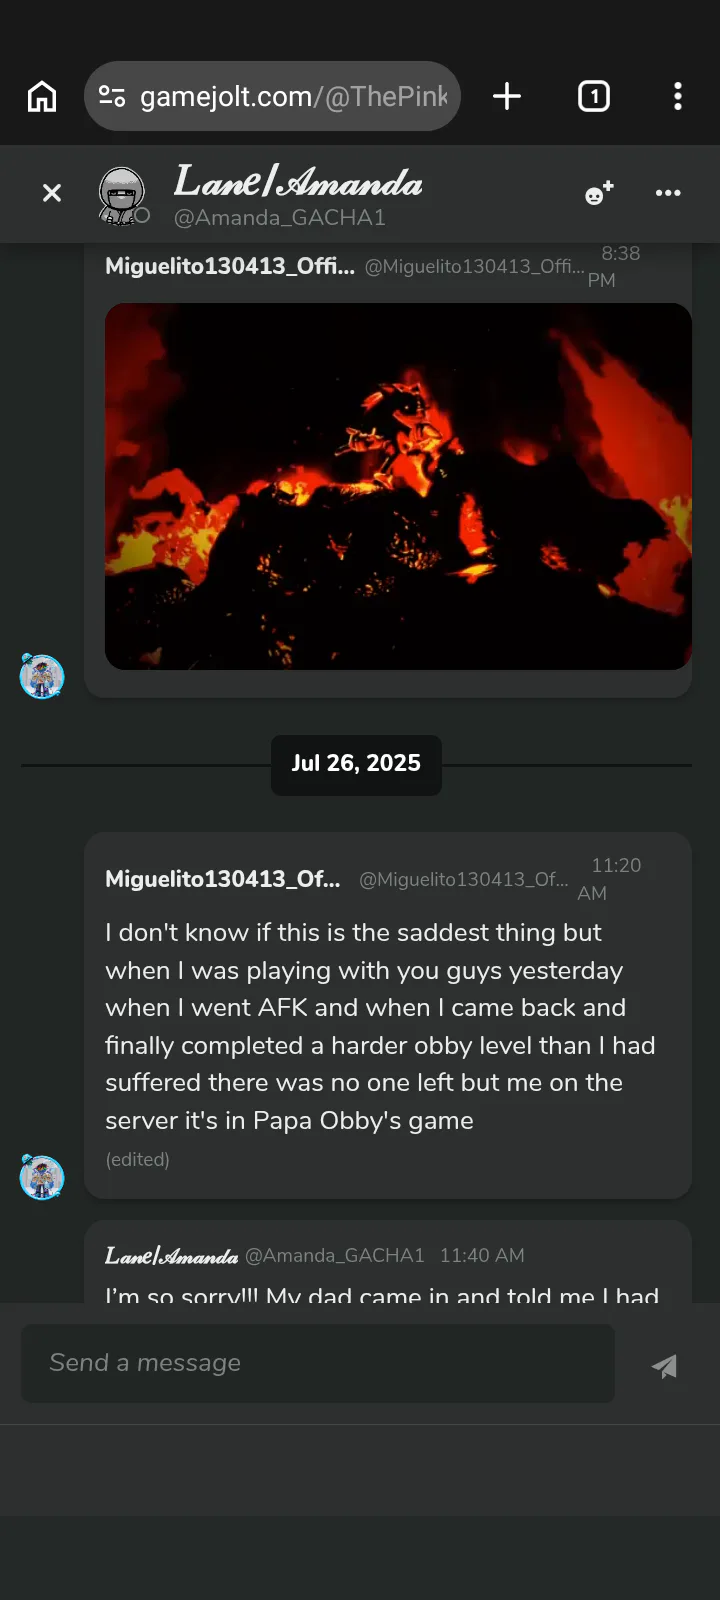Click the gamejolt.com address bar URL
Viewport: 720px width, 1600px height.
coord(294,96)
